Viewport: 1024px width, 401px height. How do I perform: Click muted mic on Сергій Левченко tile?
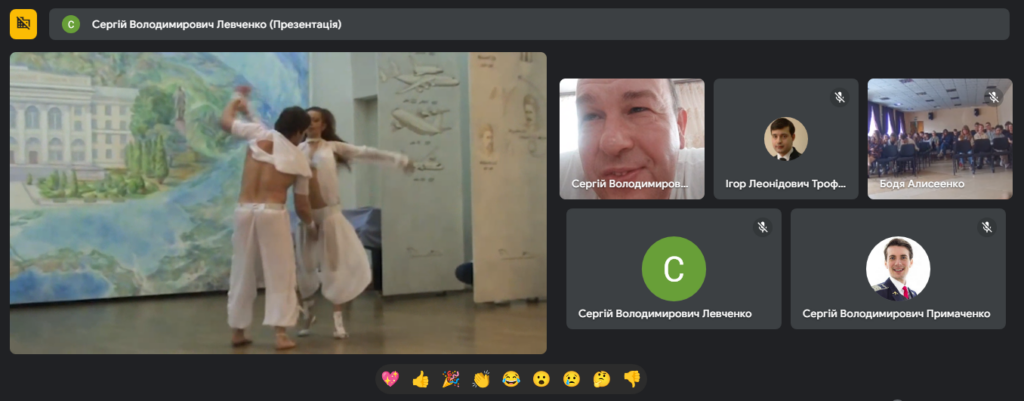tap(762, 227)
